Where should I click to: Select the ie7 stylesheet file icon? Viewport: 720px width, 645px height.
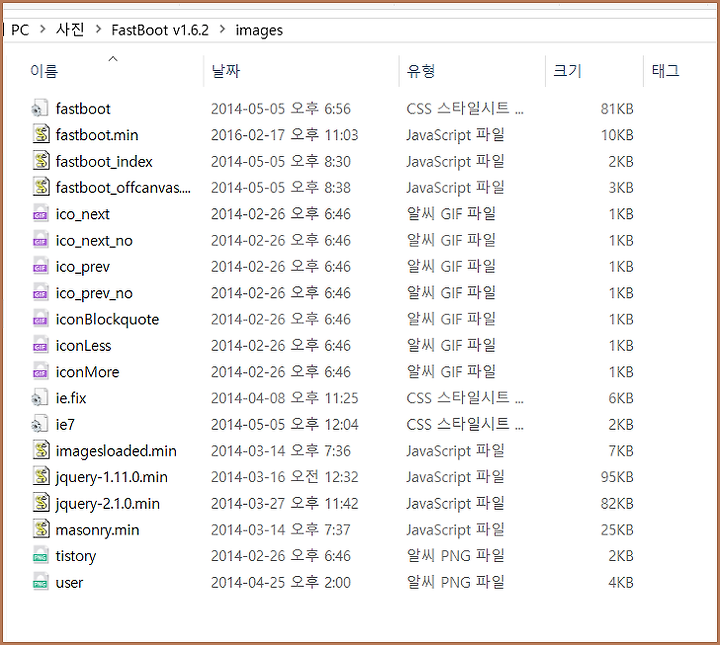40,424
